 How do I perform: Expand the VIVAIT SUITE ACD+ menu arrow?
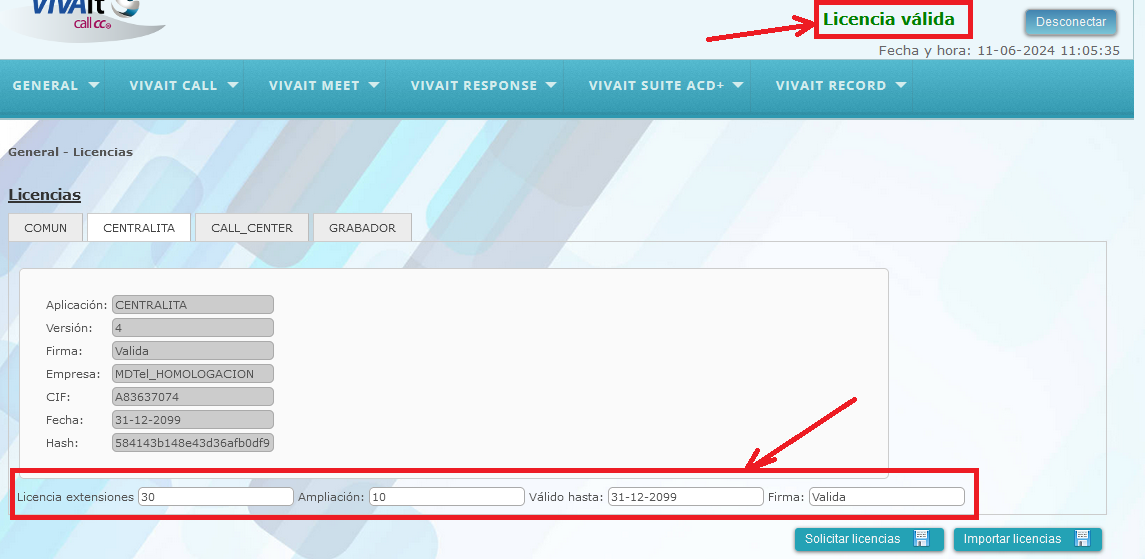tap(738, 85)
